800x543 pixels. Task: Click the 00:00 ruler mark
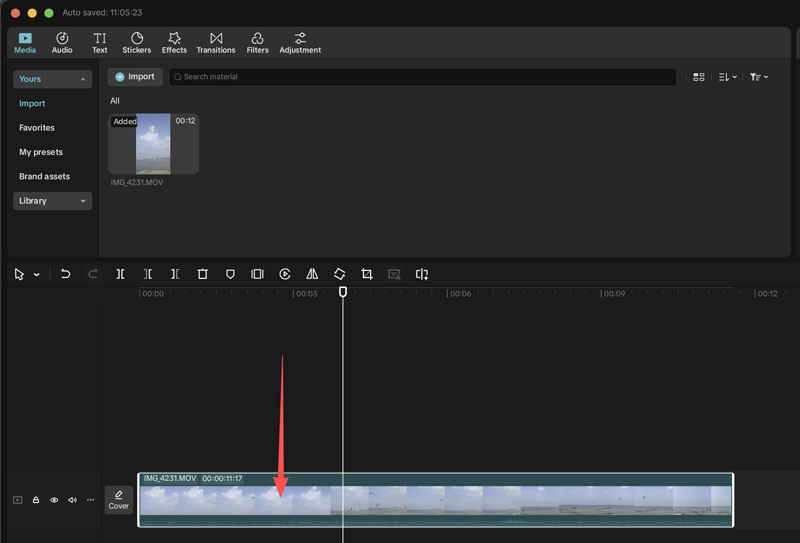(153, 294)
